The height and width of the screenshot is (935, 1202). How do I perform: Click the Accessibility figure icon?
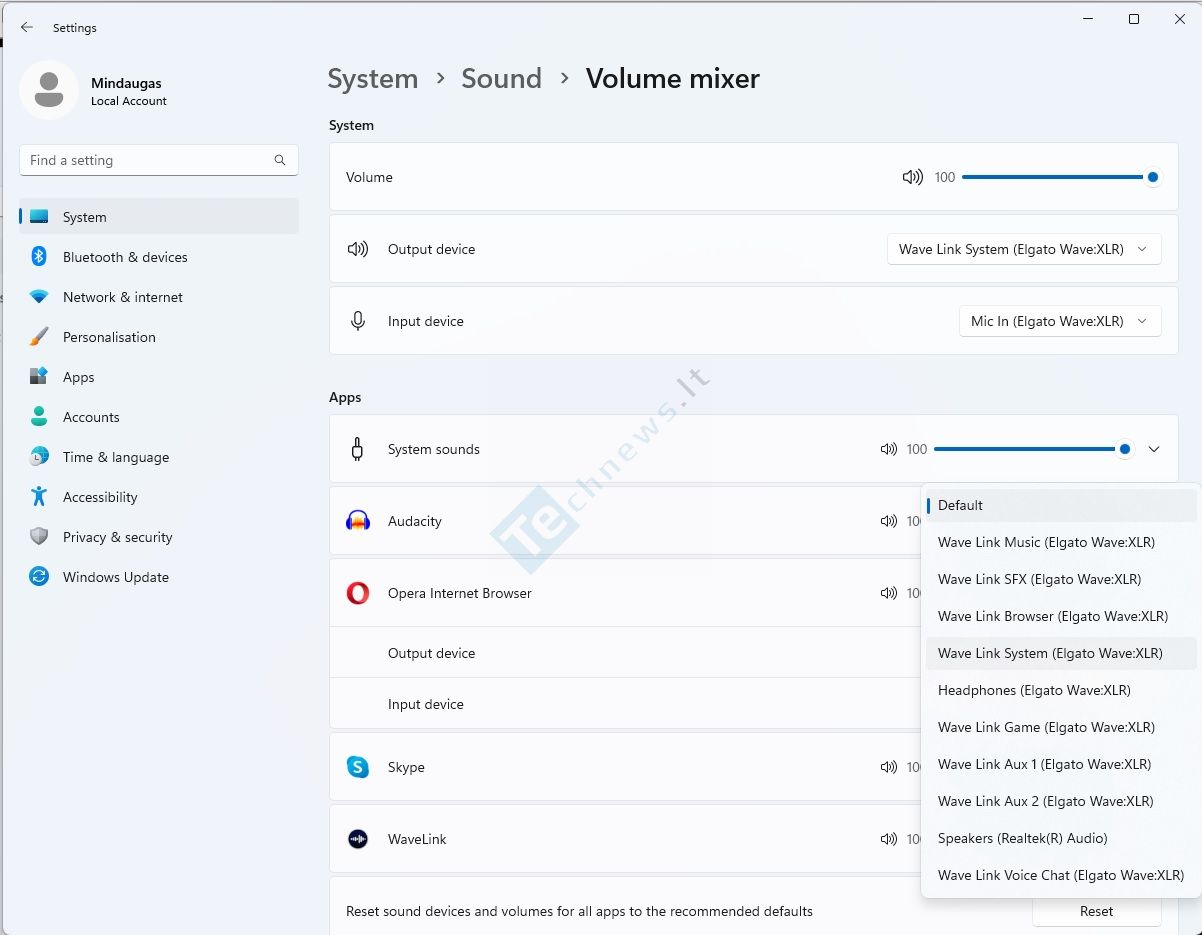point(39,497)
